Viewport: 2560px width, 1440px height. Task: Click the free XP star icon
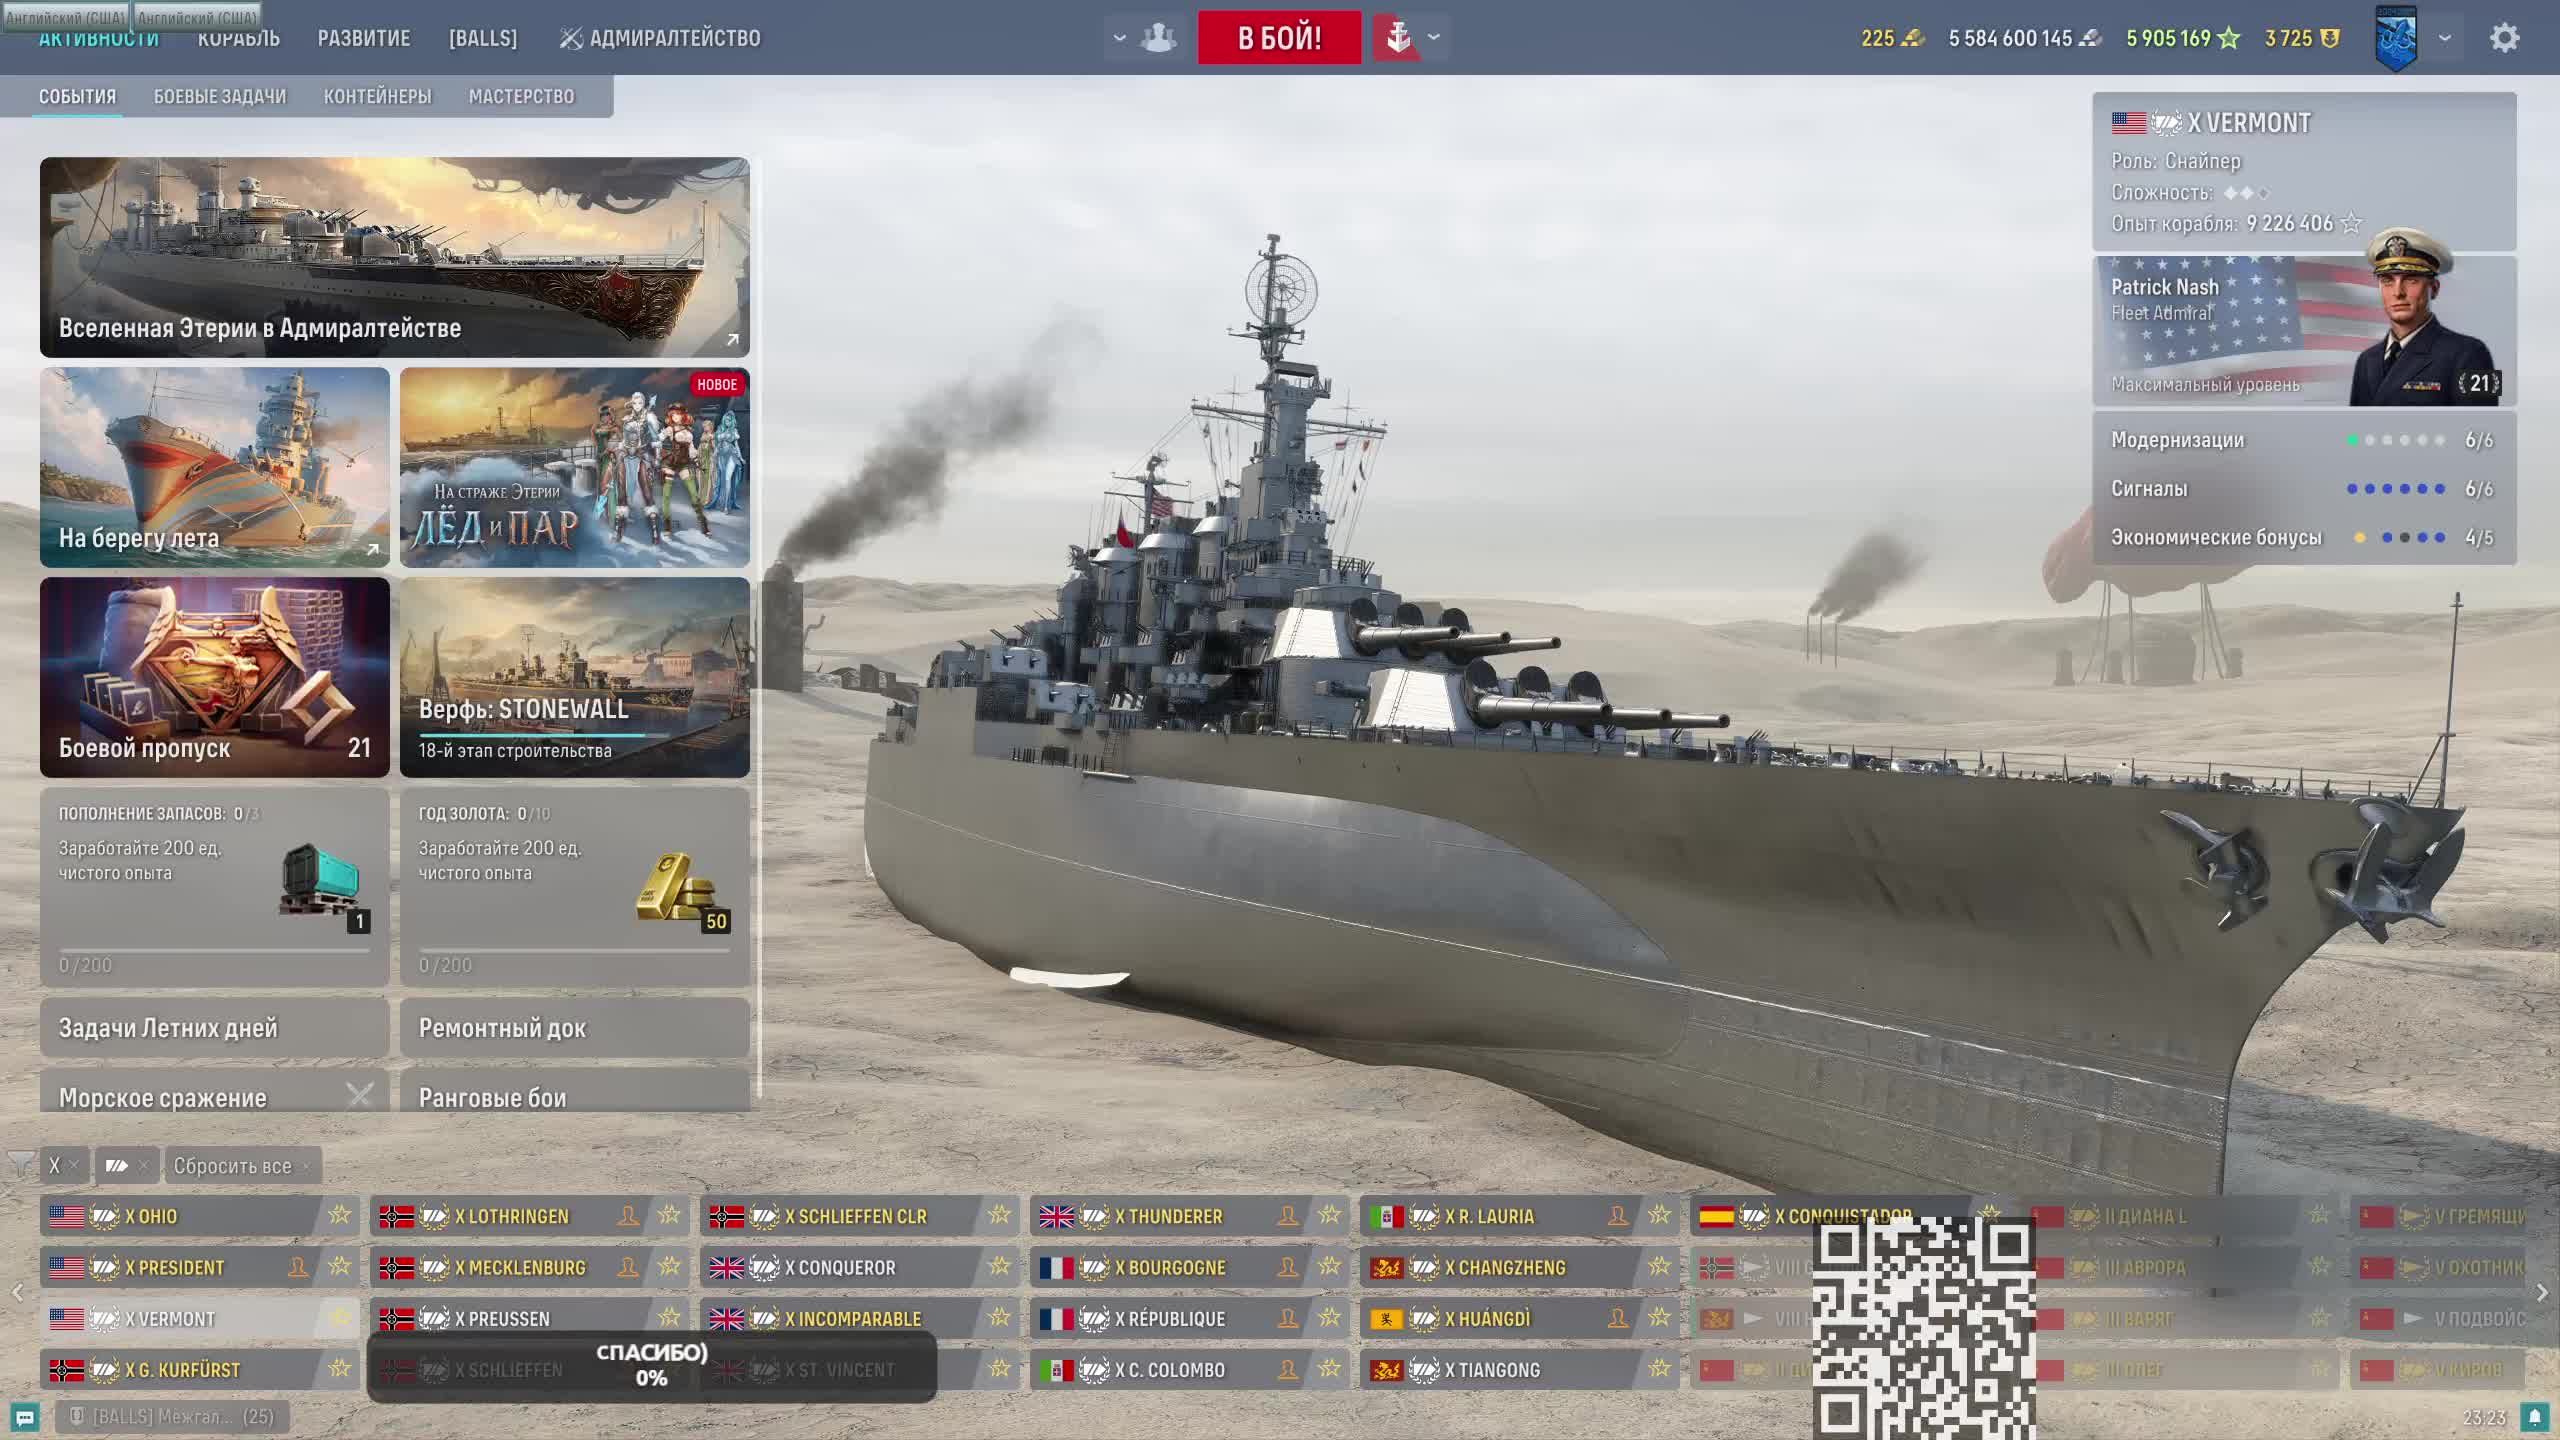coord(2229,38)
